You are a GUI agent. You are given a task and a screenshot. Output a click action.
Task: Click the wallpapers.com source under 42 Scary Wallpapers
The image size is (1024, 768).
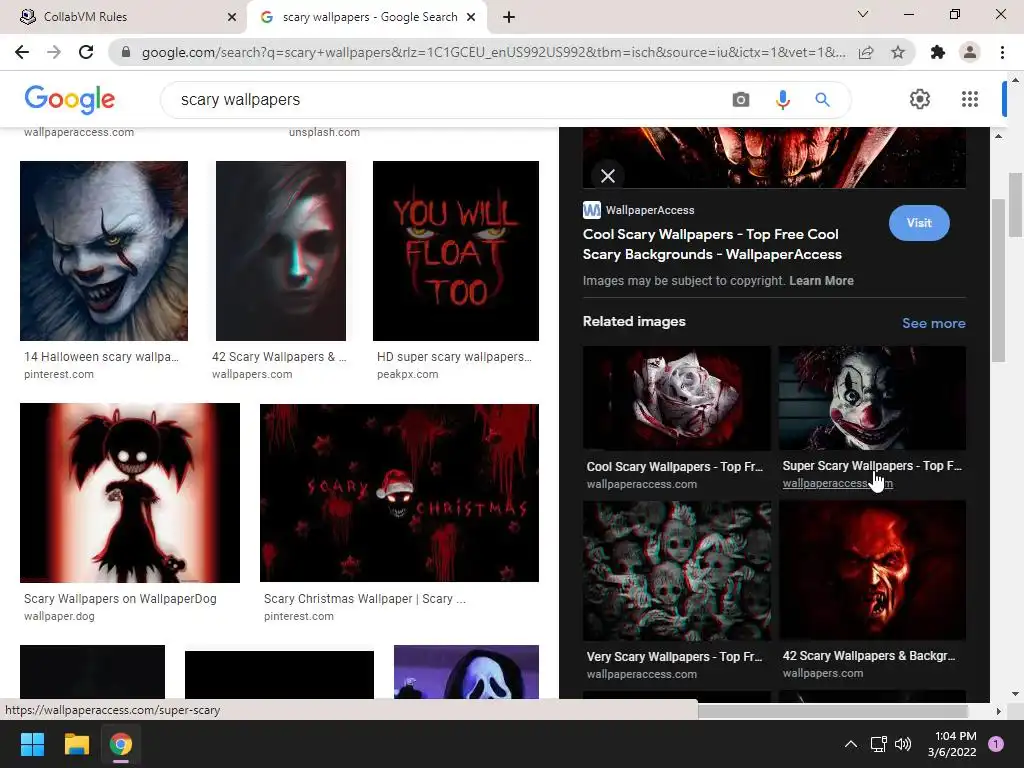click(x=252, y=374)
